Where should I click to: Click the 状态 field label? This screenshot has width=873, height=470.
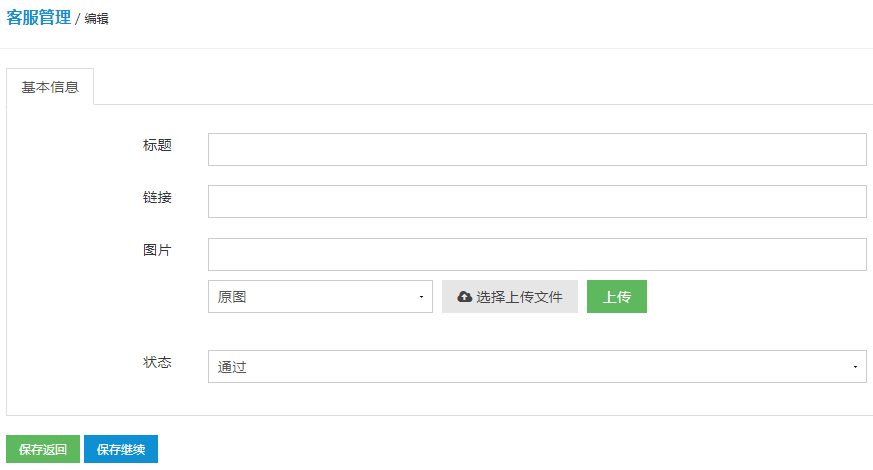[x=157, y=363]
